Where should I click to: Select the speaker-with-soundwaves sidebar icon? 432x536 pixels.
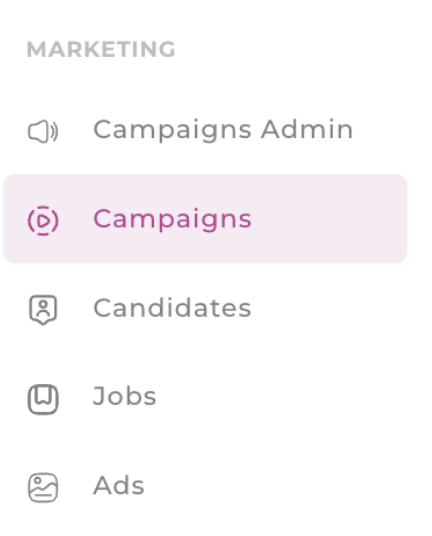click(43, 131)
